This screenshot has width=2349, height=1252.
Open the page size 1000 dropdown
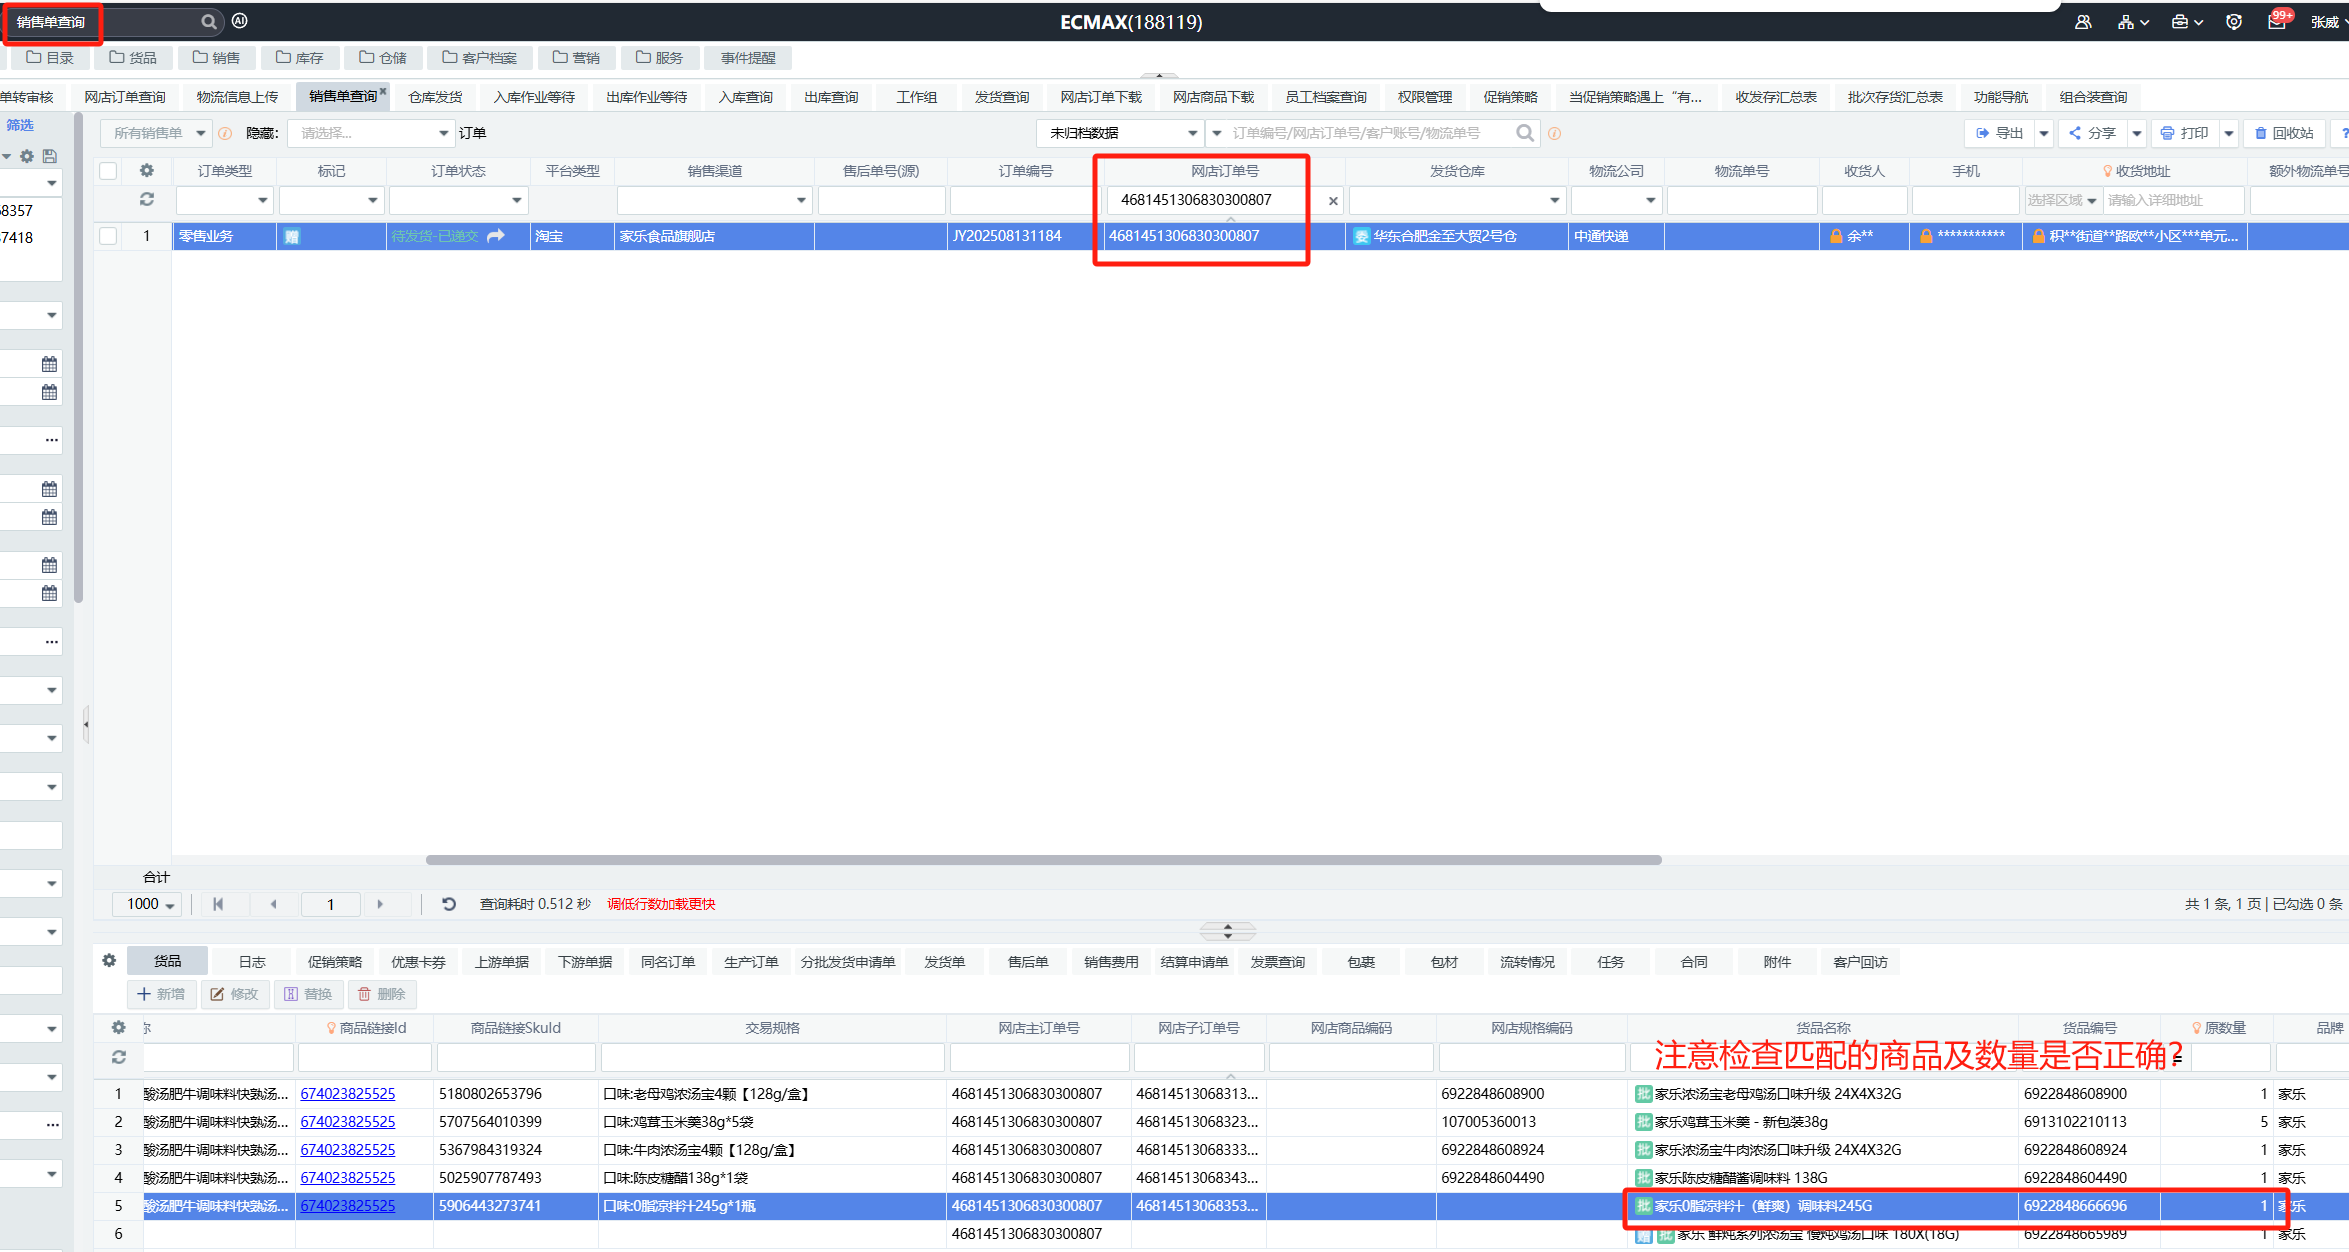point(147,904)
